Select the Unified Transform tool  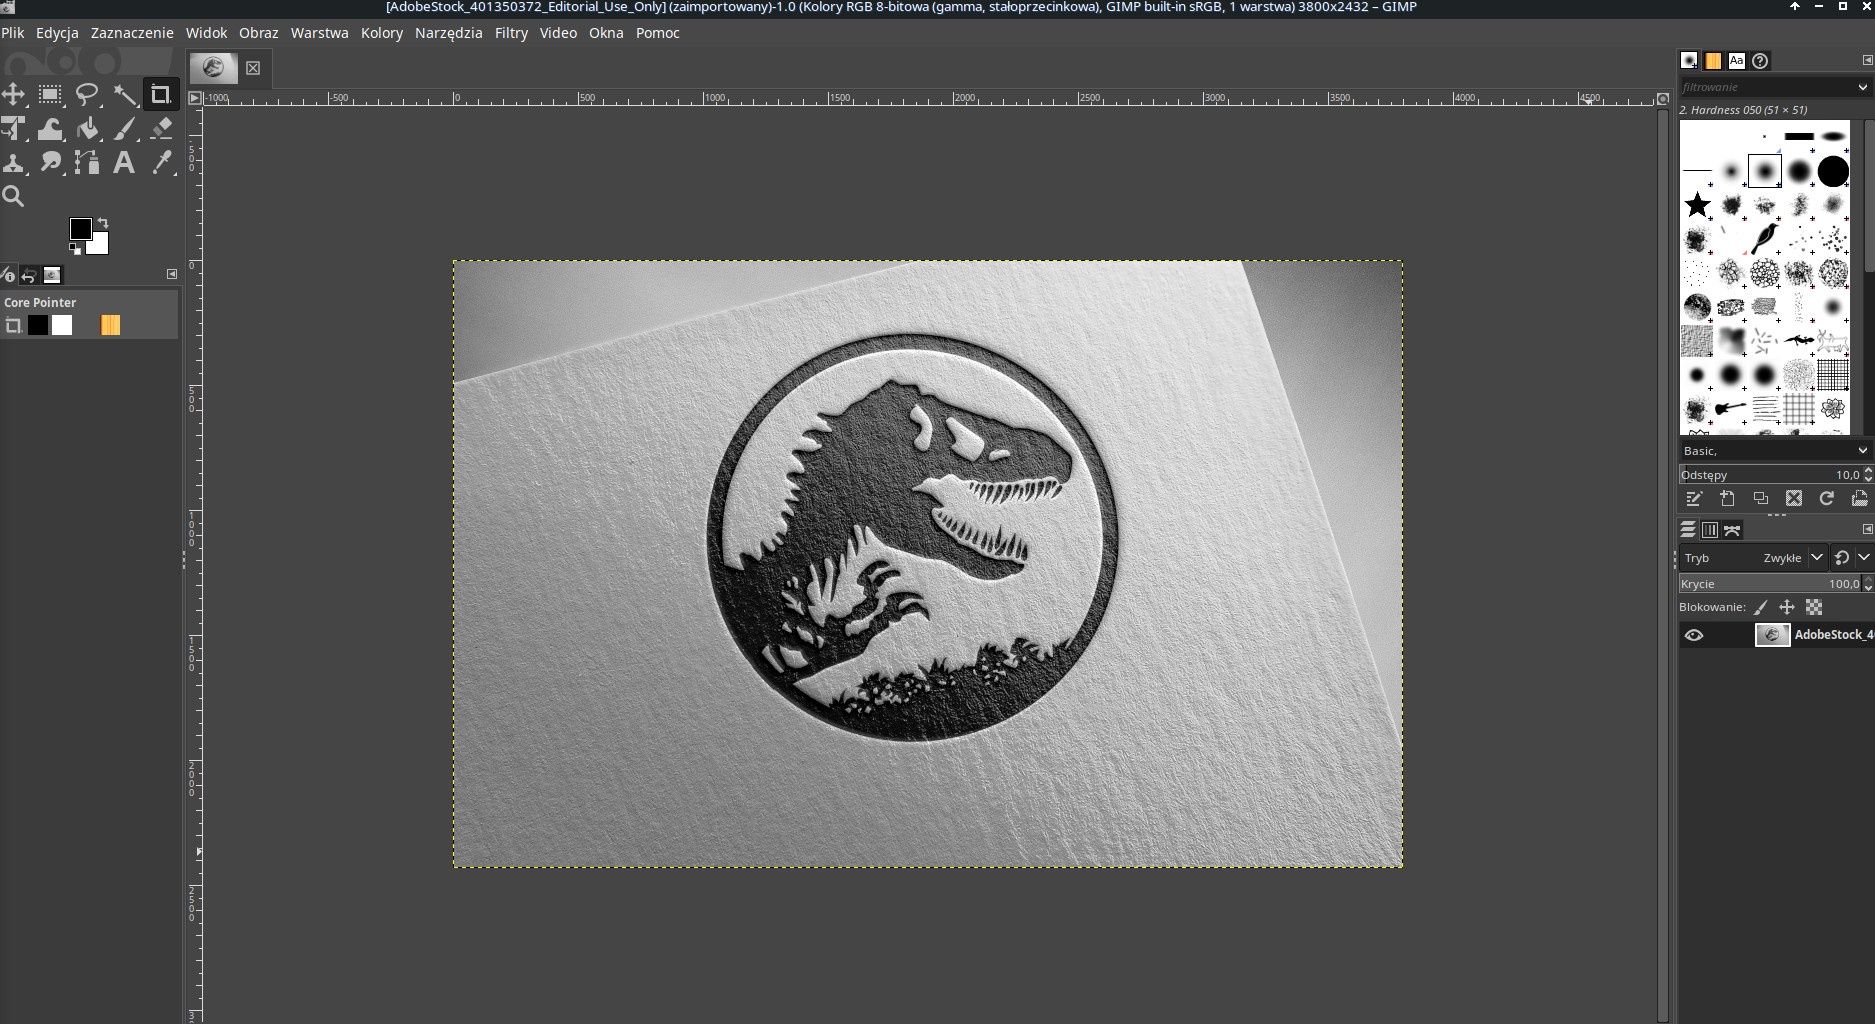pyautogui.click(x=13, y=129)
